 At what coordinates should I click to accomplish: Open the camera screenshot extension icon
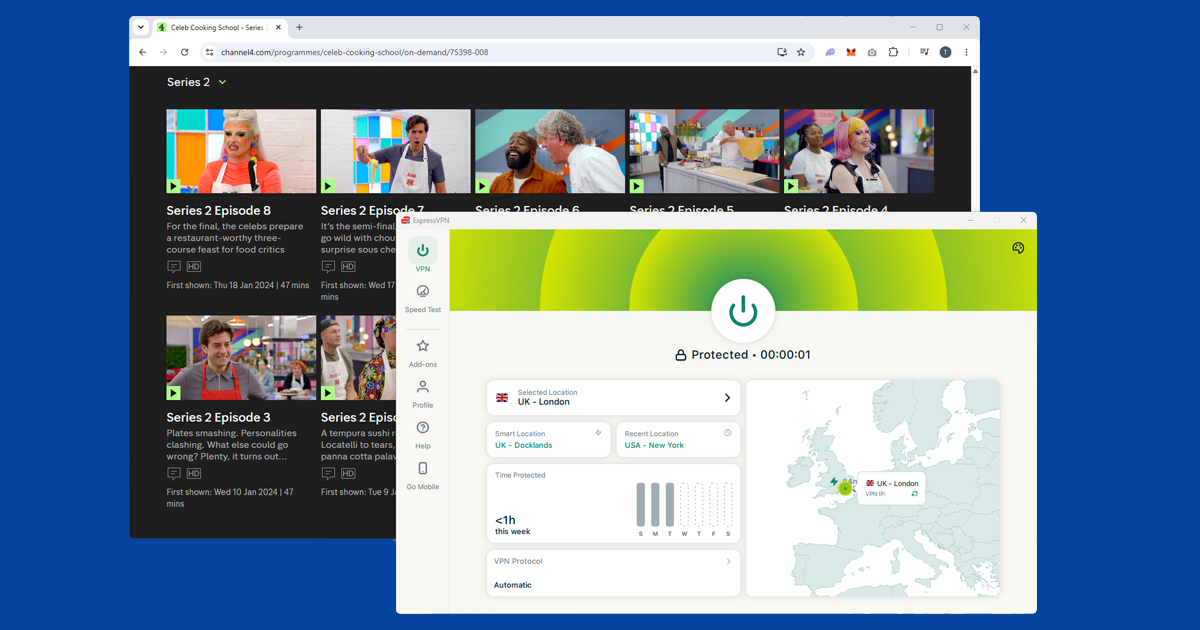(x=872, y=52)
